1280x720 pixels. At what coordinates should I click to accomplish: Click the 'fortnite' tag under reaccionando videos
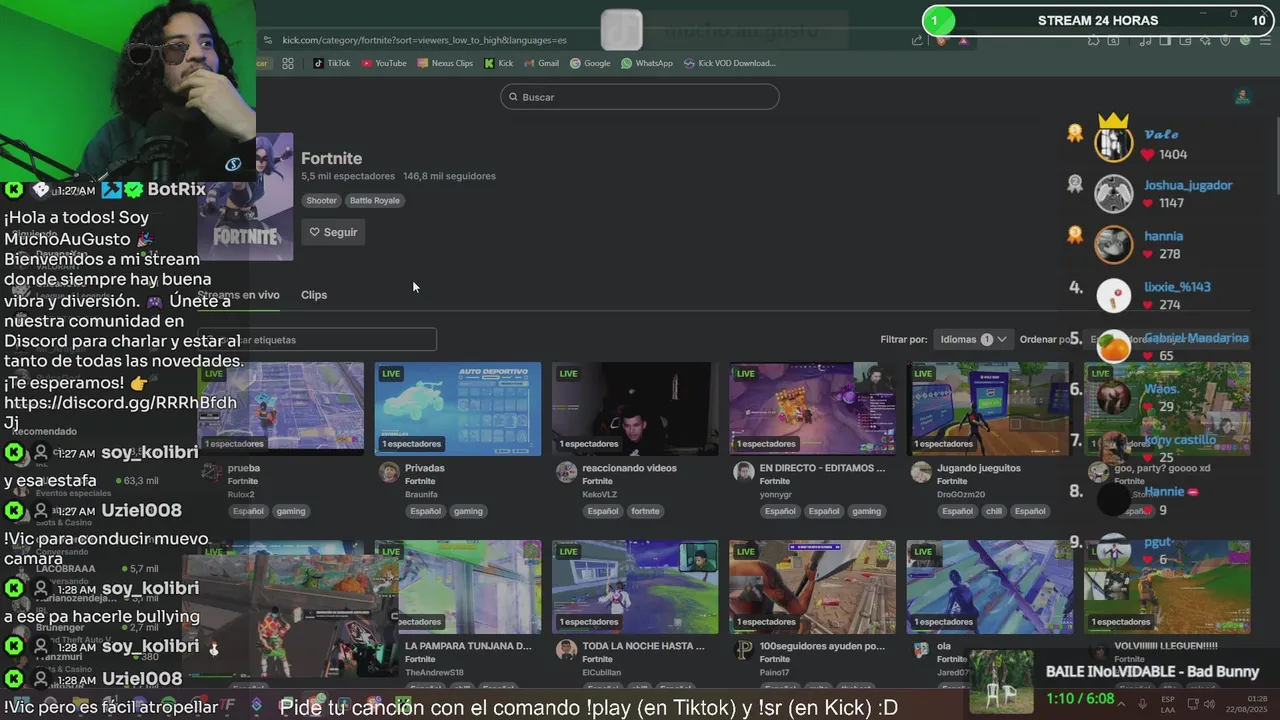click(645, 511)
